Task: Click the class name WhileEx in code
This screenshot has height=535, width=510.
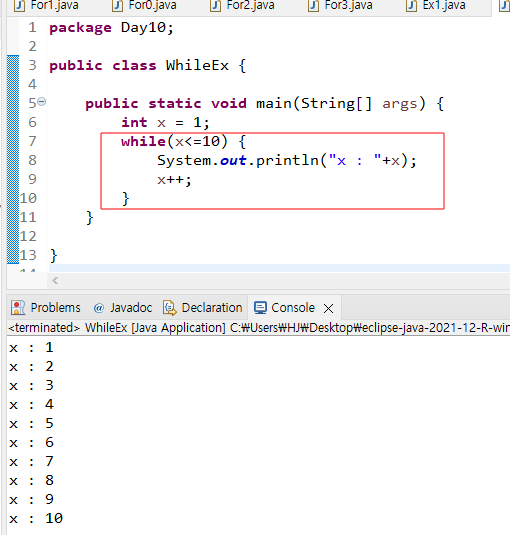Action: point(197,65)
